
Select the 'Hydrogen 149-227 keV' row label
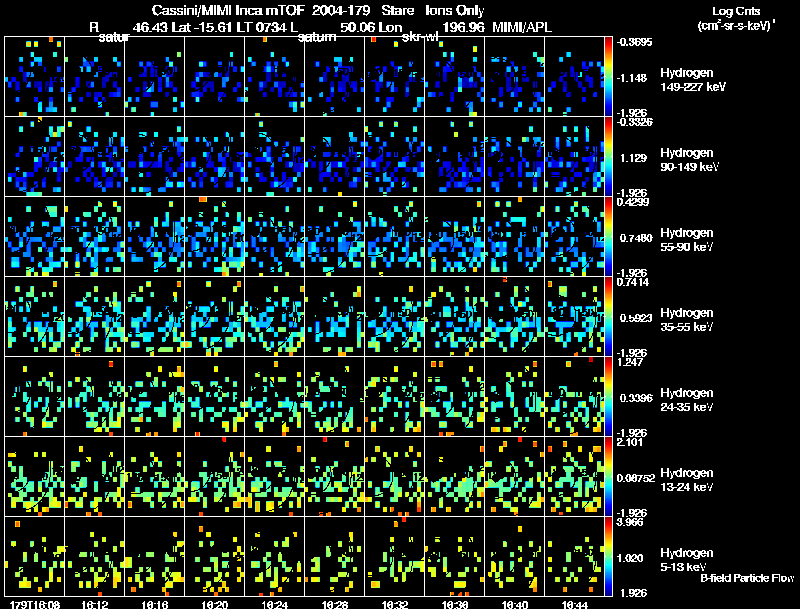(x=693, y=80)
